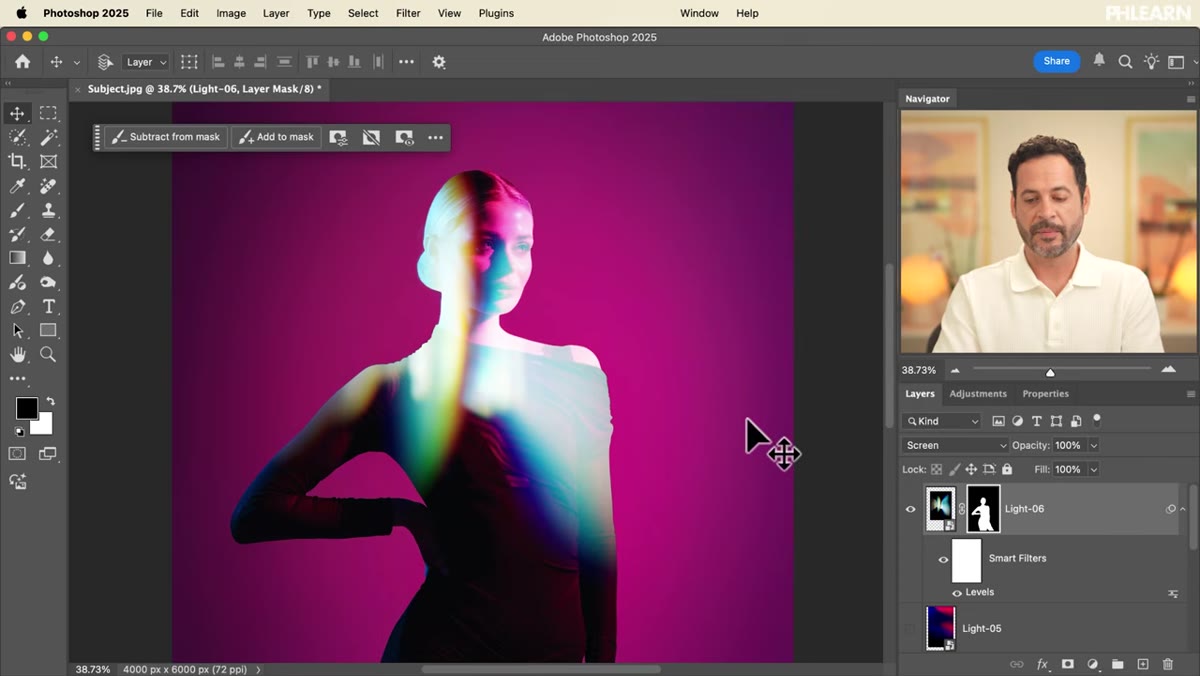Create new adjustment layer icon

(1093, 664)
